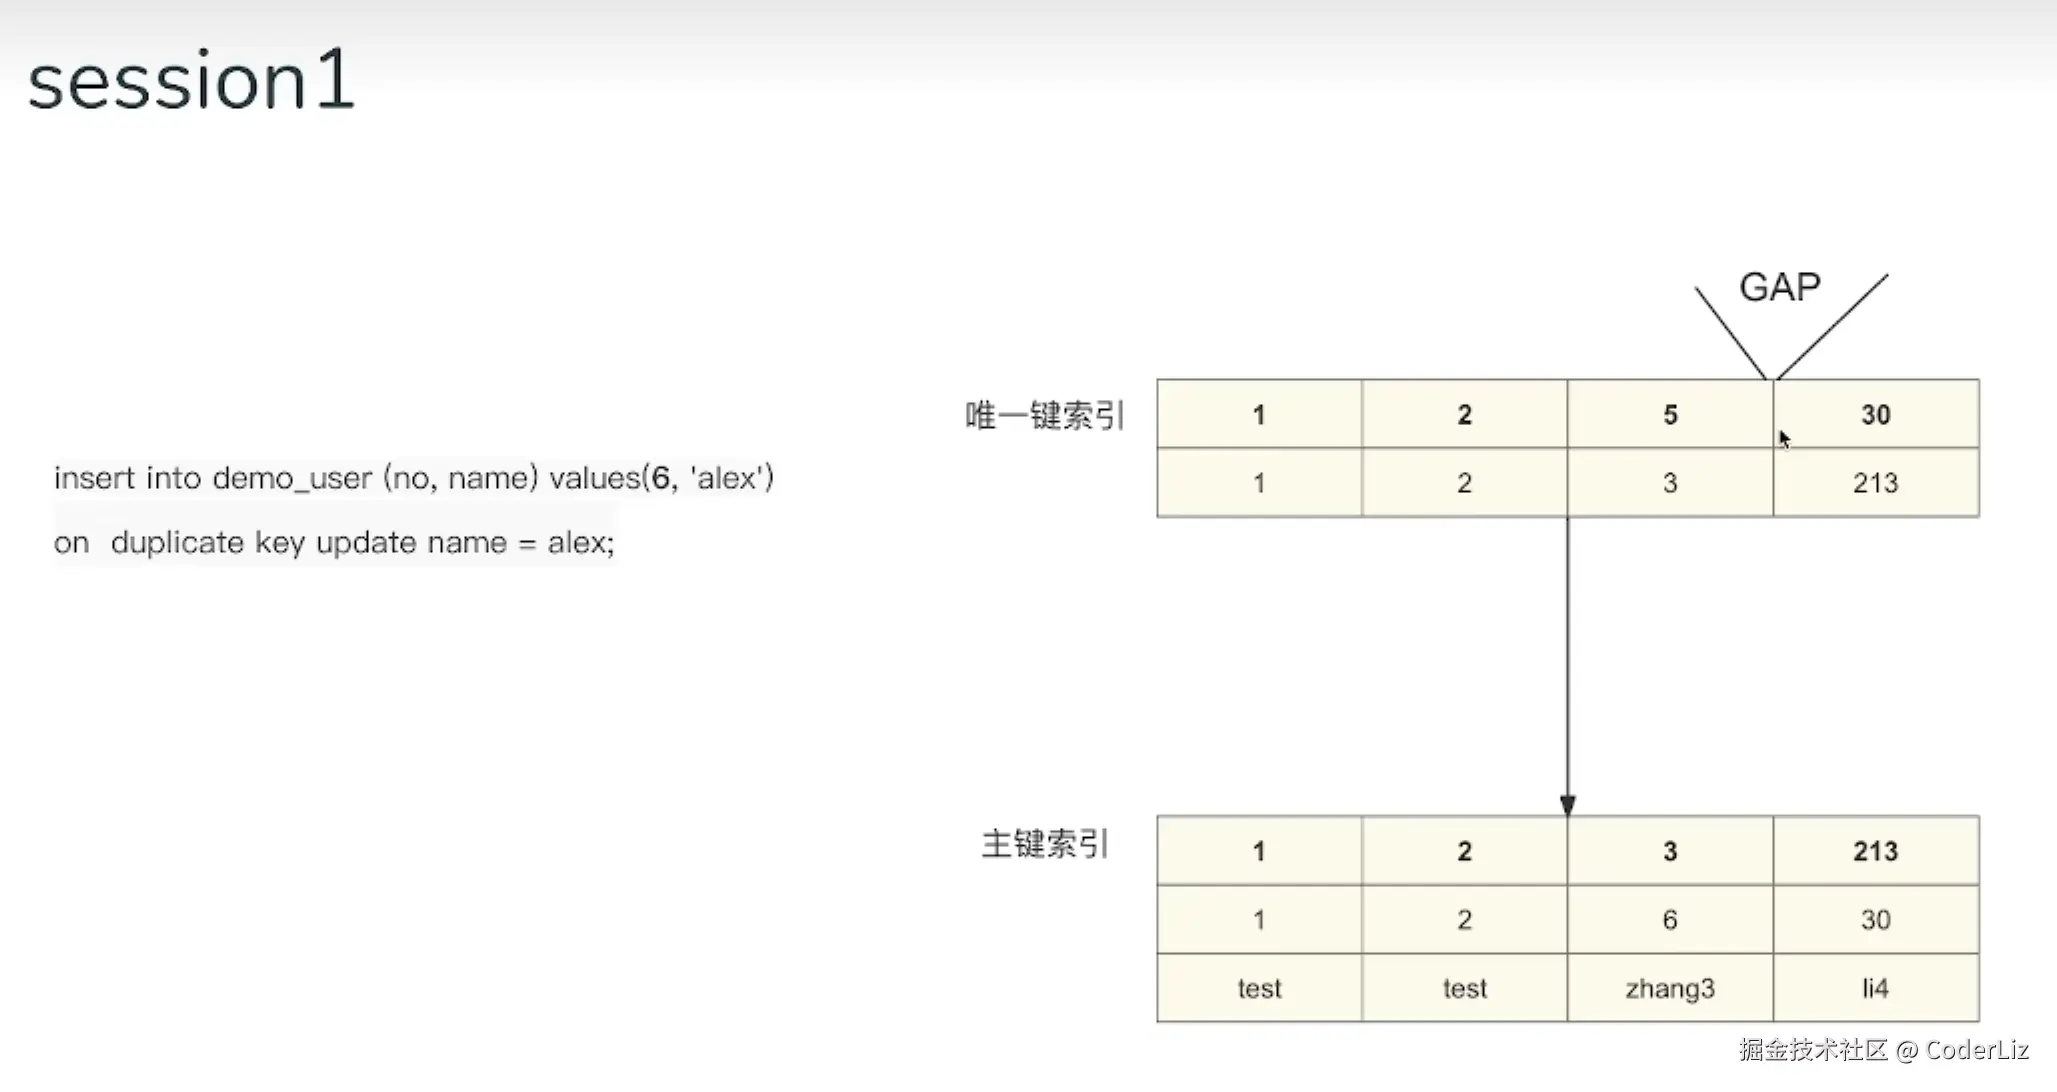This screenshot has width=2057, height=1092.
Task: Select the non-bold 213 cell in unique index
Action: click(x=1875, y=483)
